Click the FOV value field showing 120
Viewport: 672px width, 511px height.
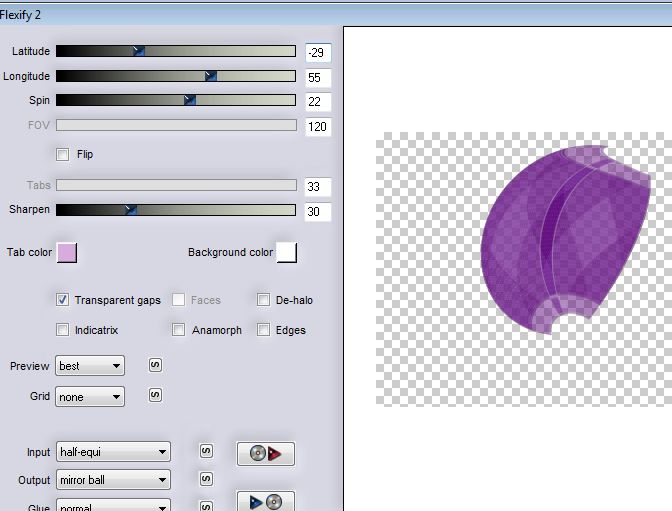tap(318, 126)
